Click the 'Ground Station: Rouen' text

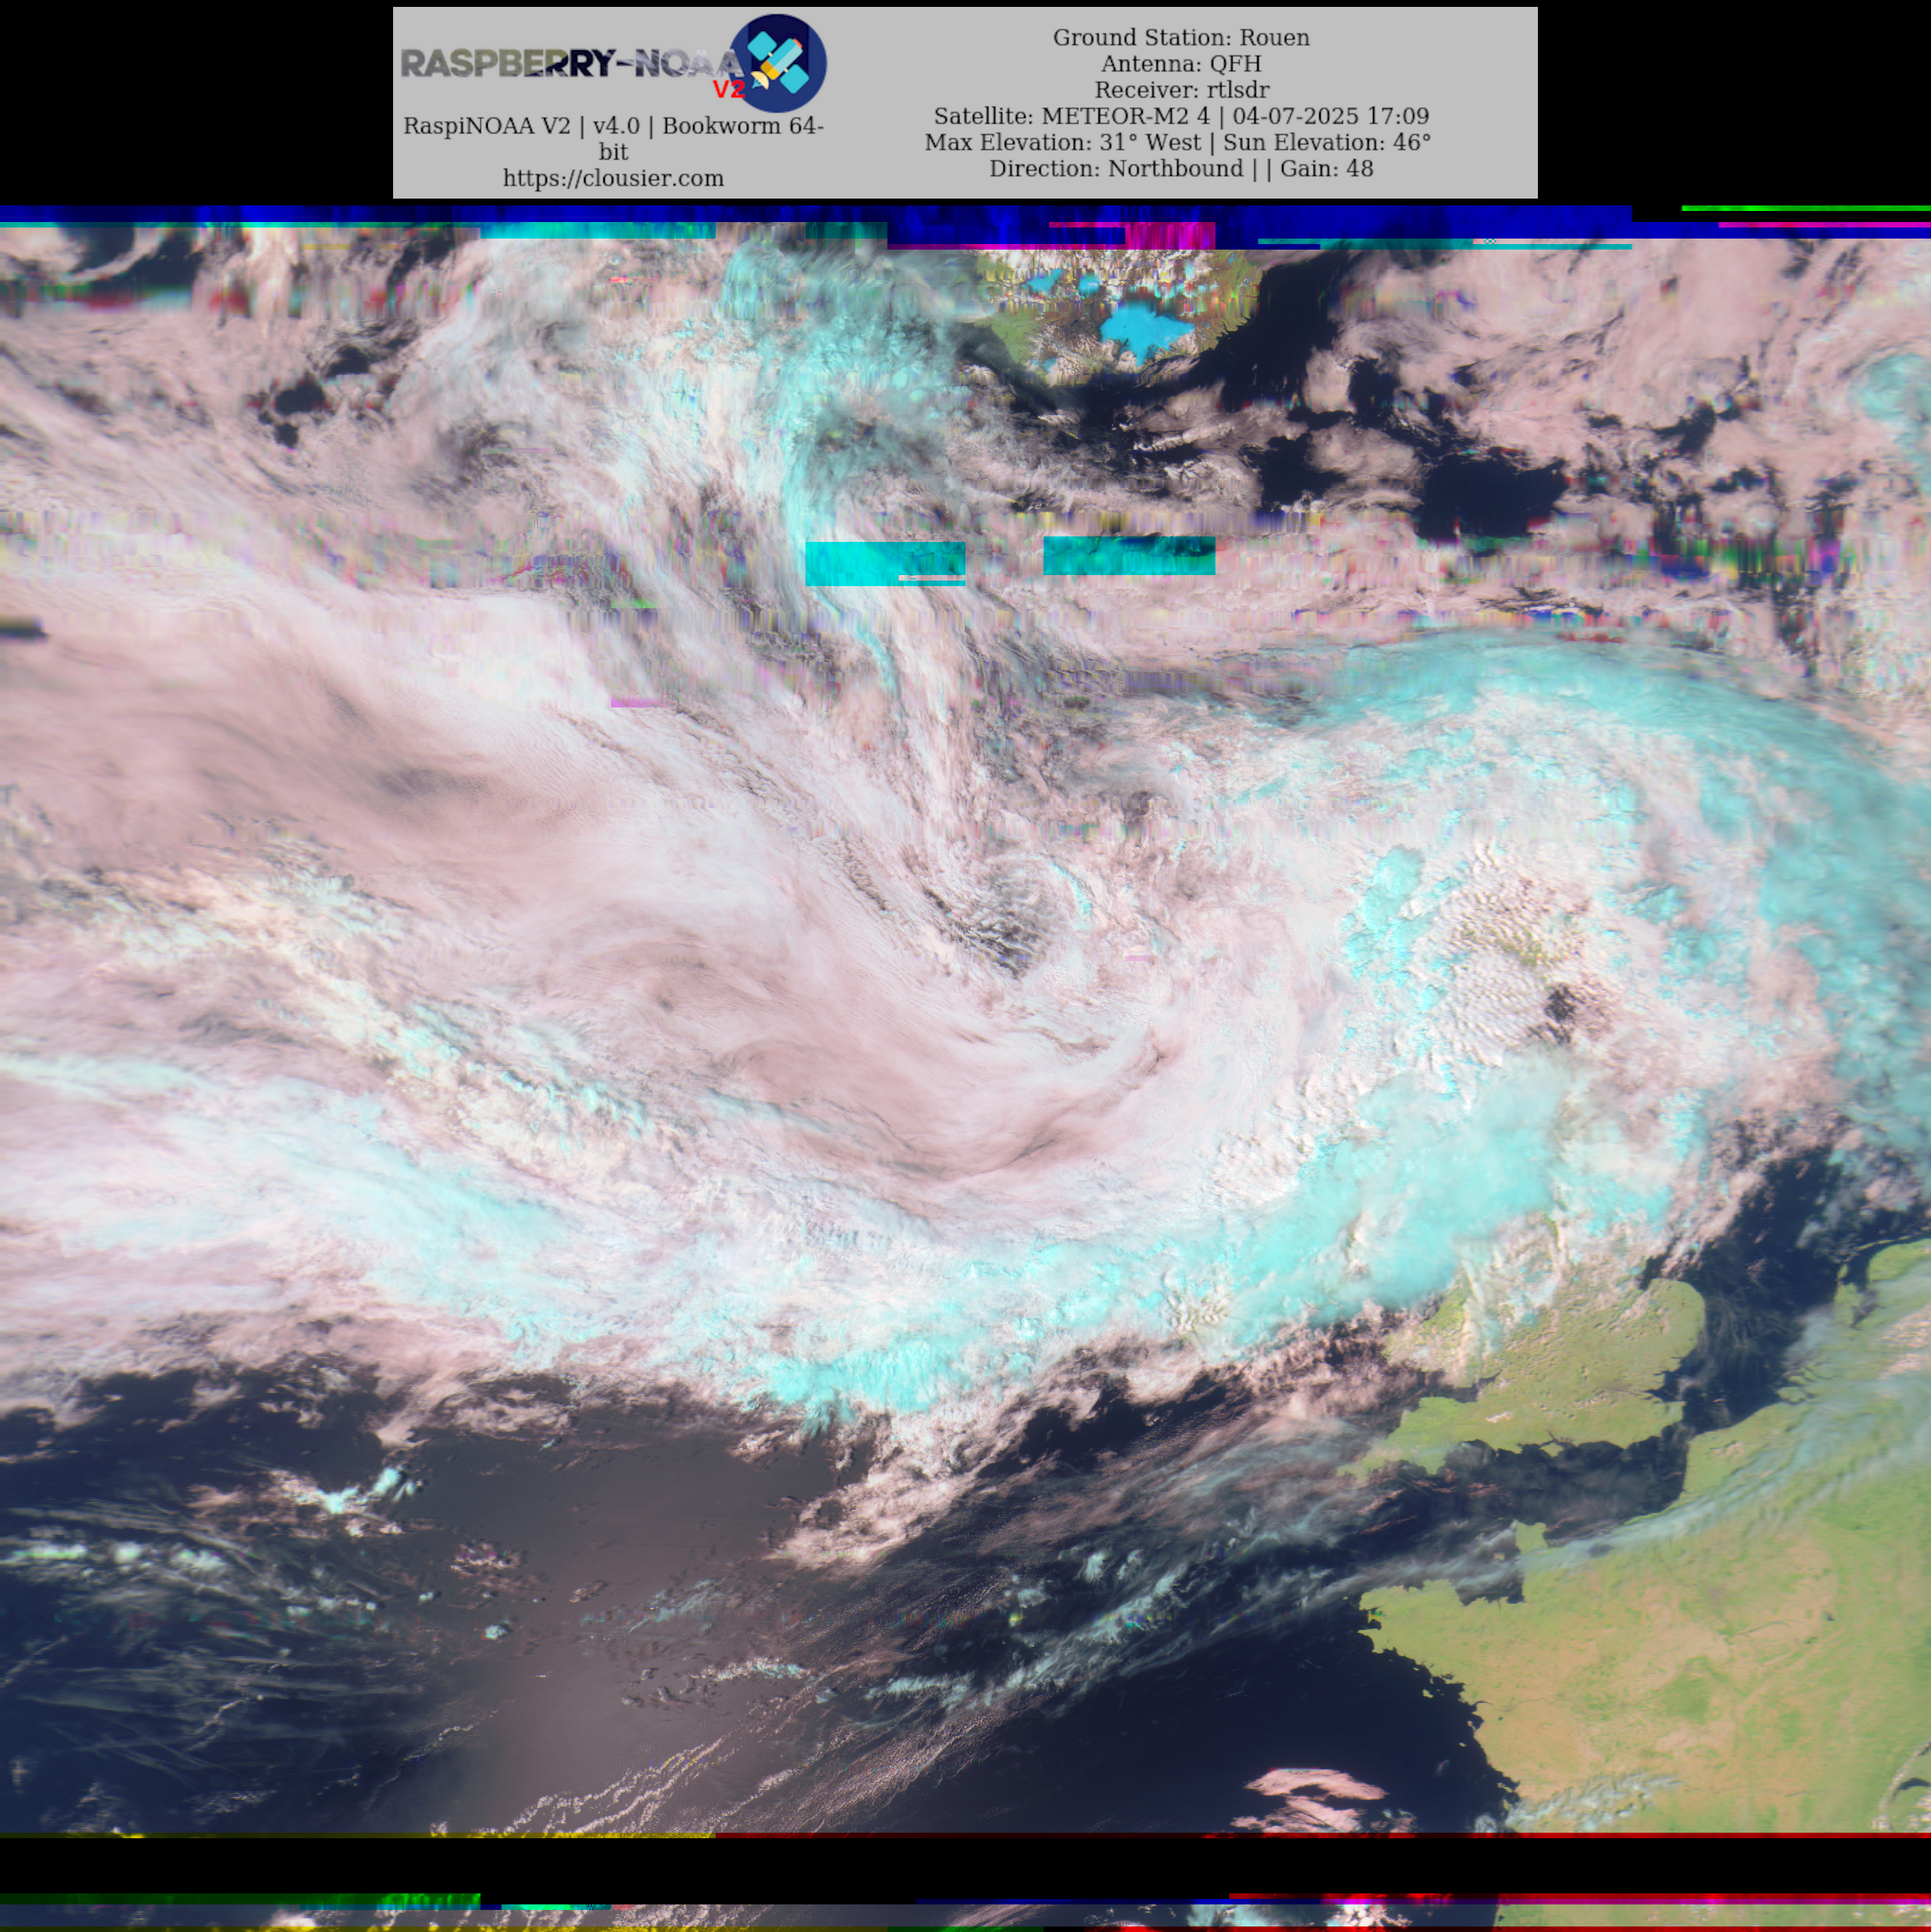pyautogui.click(x=1181, y=37)
